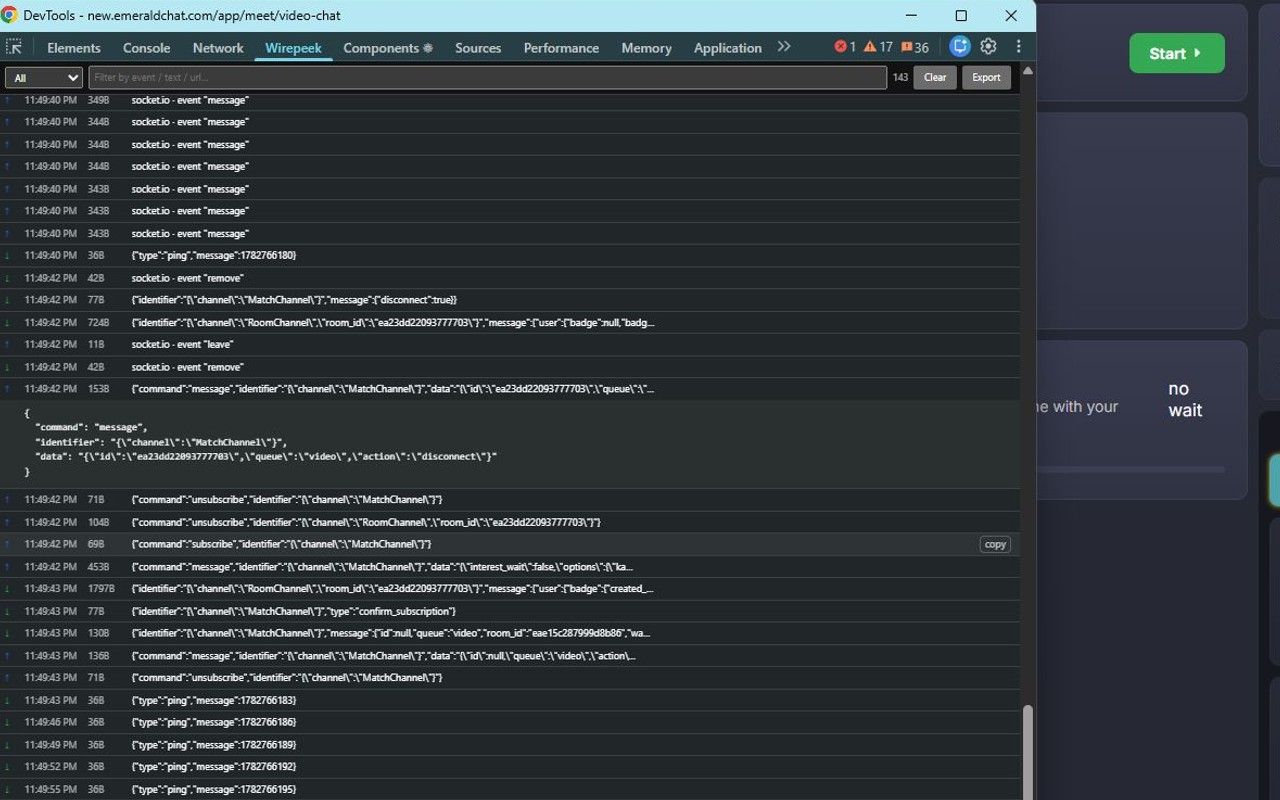Export the captured messages
This screenshot has width=1280, height=800.
click(x=986, y=77)
